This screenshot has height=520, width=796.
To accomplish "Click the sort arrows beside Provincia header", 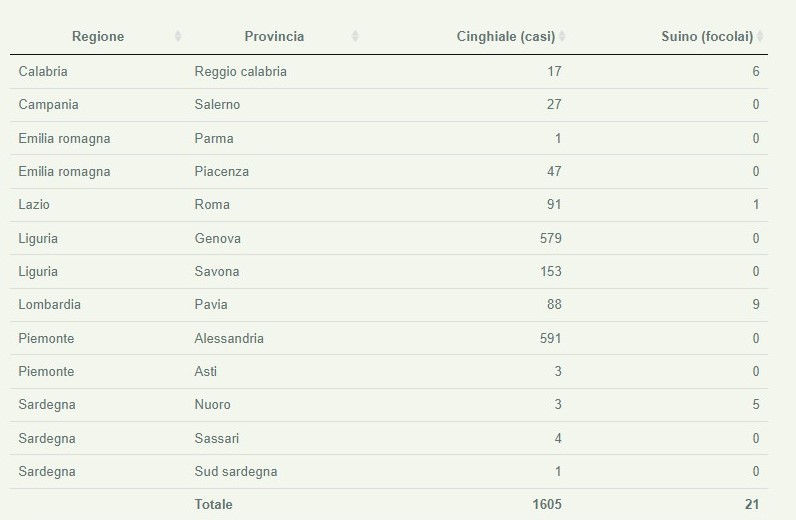I will 355,37.
